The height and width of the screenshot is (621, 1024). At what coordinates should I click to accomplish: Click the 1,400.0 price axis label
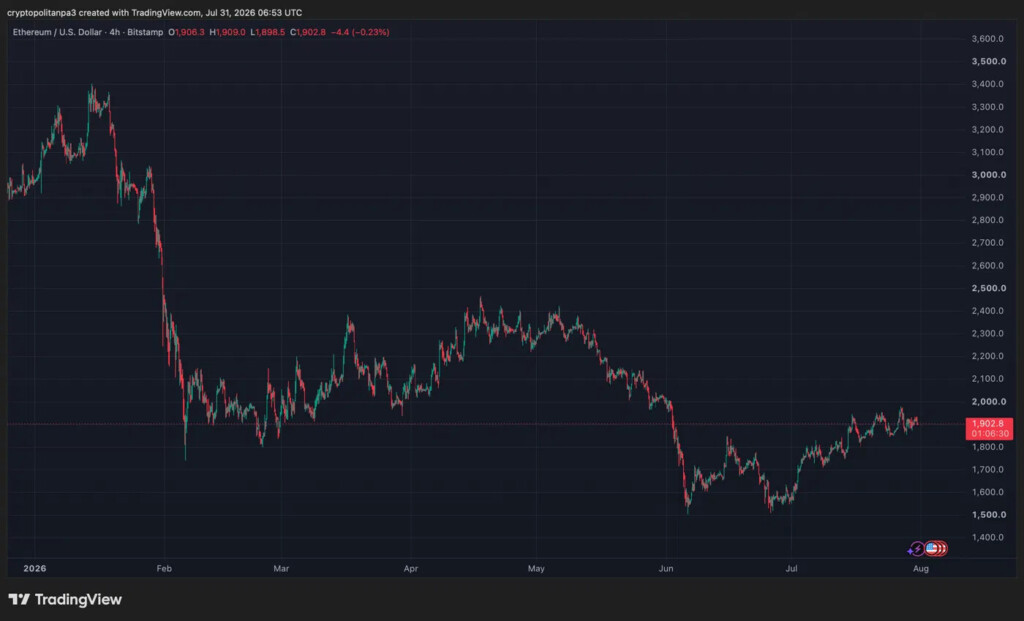tap(987, 537)
